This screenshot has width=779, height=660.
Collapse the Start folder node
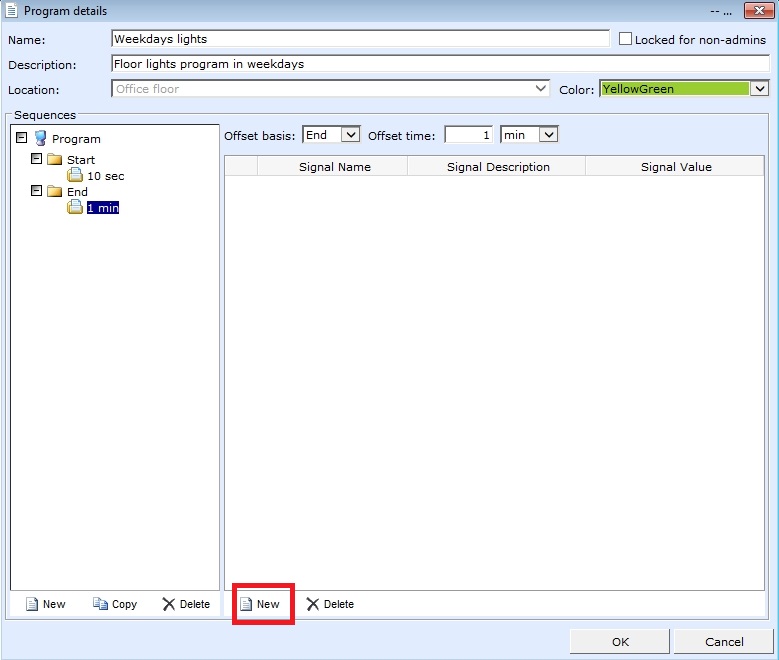pos(37,160)
